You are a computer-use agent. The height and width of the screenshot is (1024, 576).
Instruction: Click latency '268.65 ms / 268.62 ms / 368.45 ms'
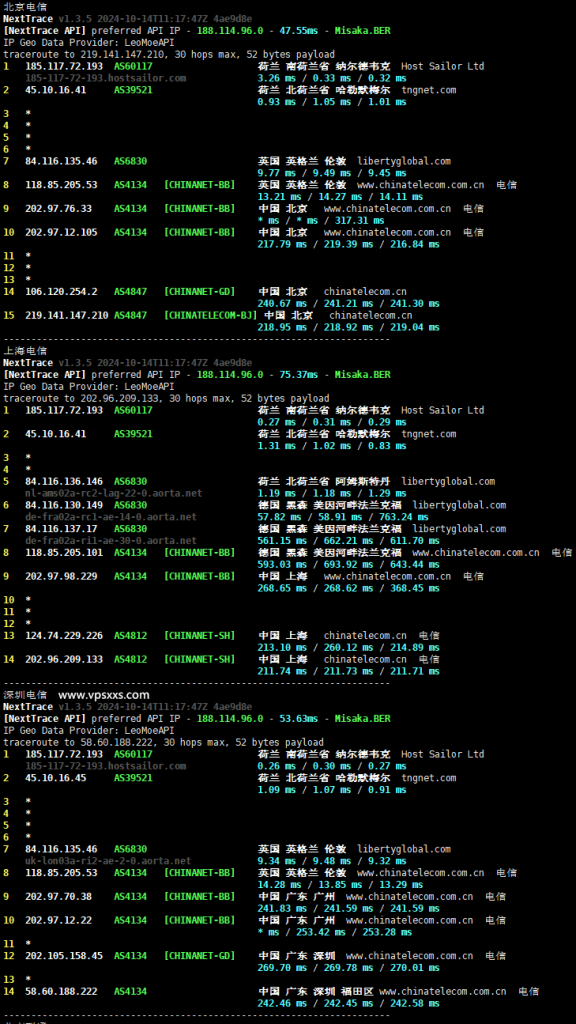(349, 588)
